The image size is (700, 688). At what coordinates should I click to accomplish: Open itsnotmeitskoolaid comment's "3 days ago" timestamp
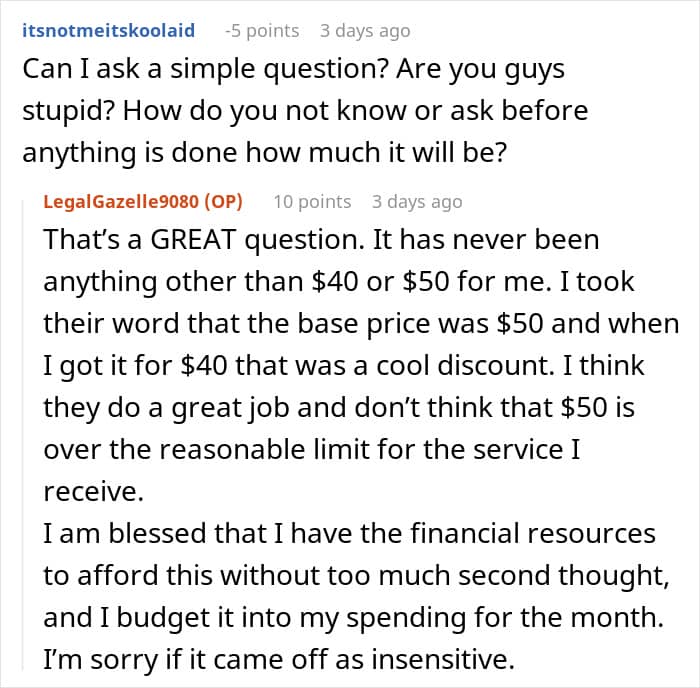click(x=365, y=31)
